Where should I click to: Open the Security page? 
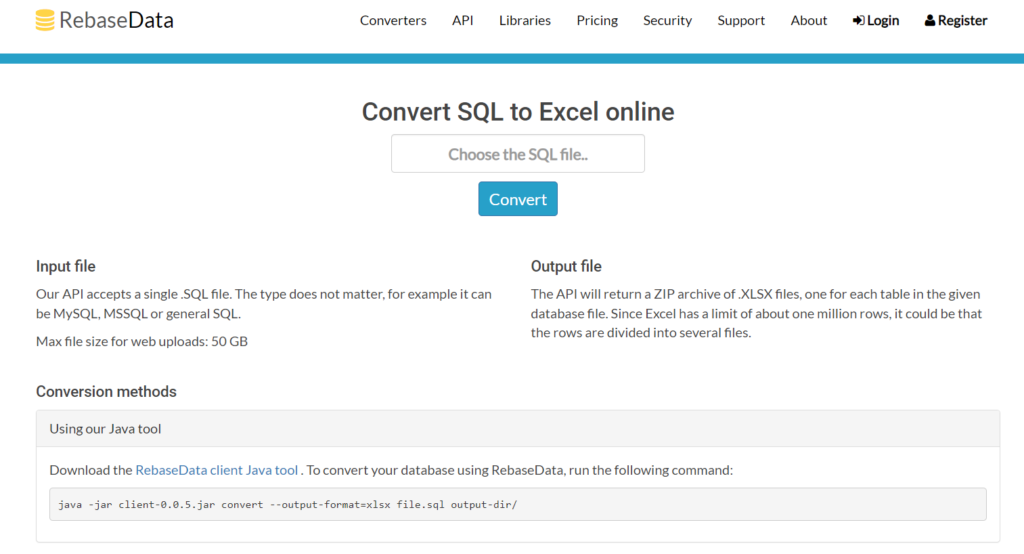[x=667, y=20]
